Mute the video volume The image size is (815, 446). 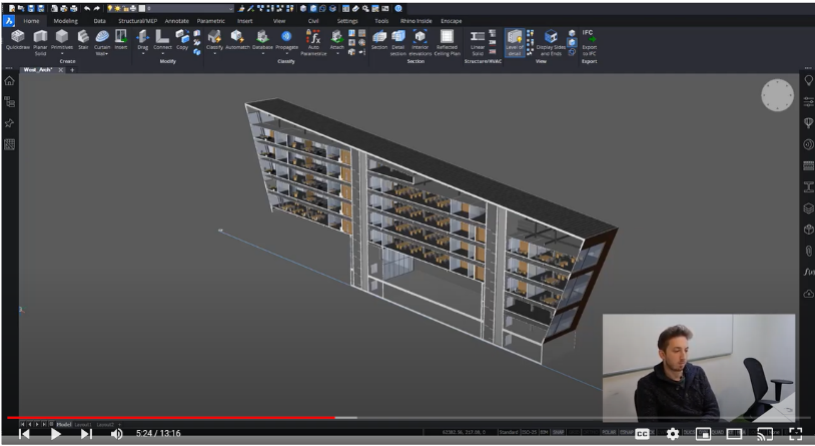point(117,434)
